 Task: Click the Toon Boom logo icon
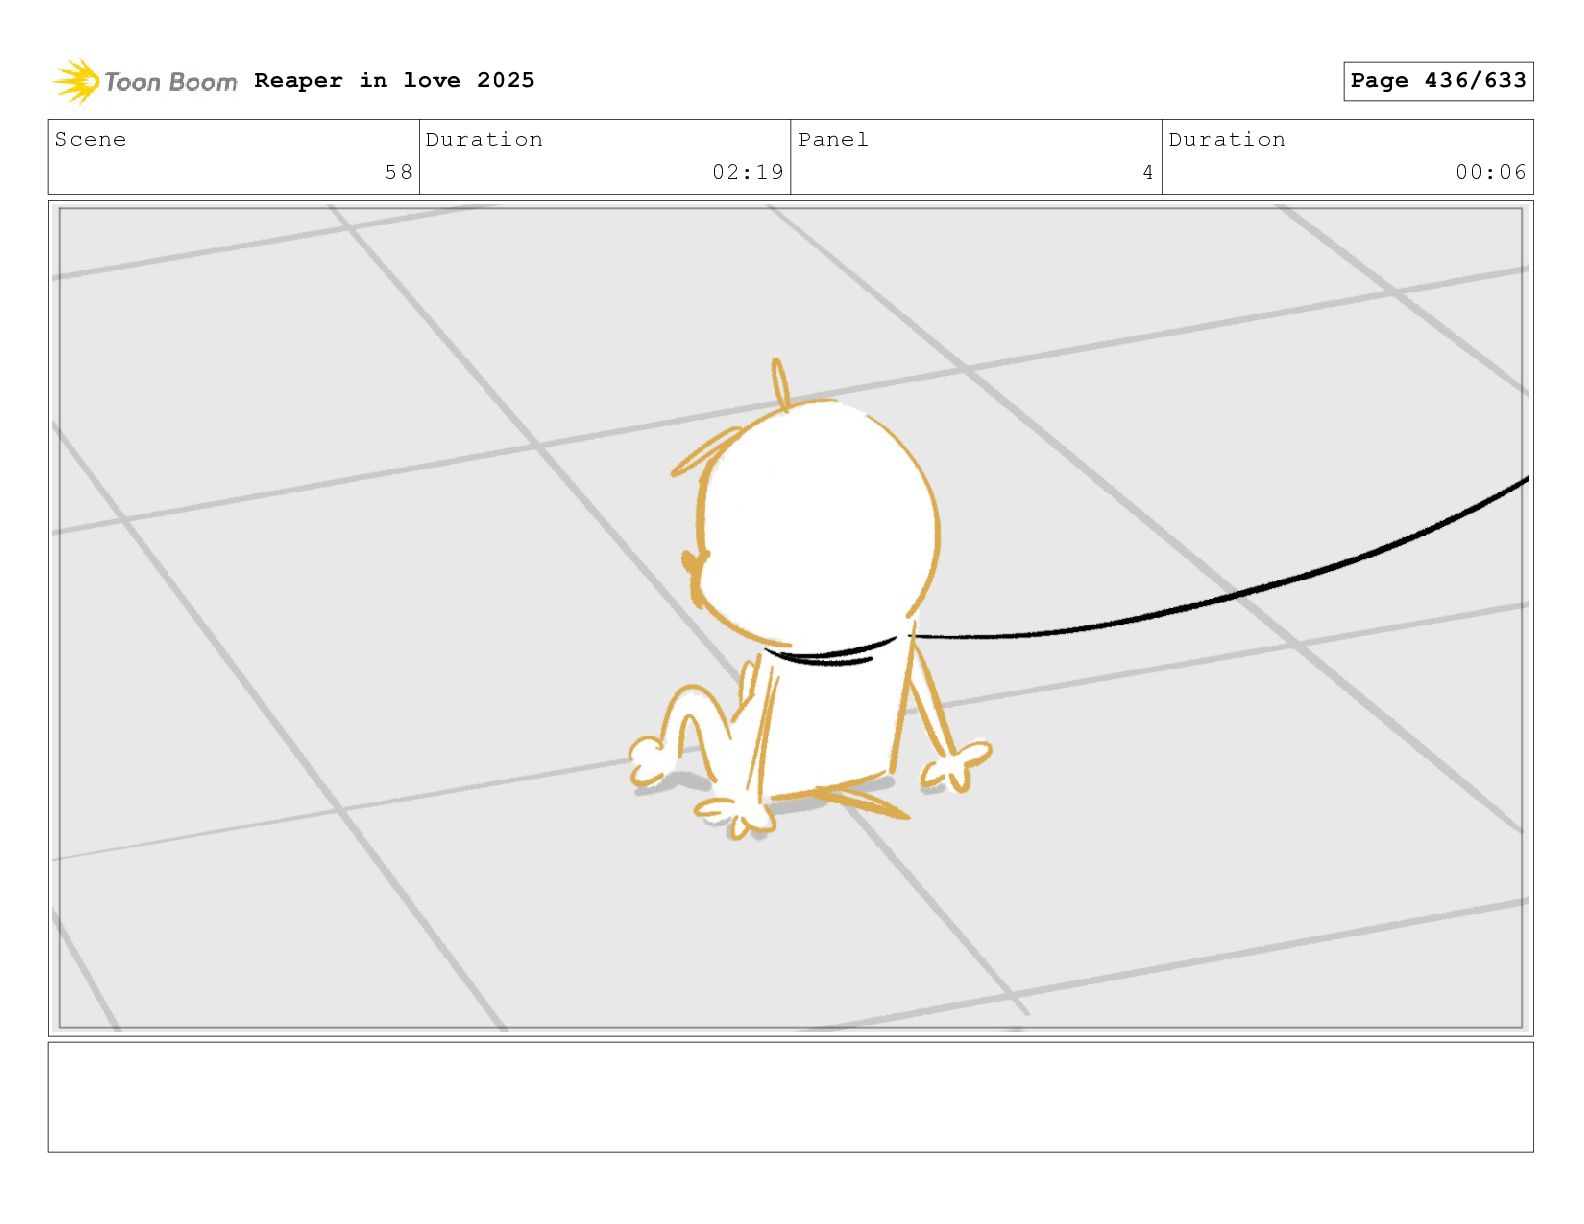pos(76,81)
